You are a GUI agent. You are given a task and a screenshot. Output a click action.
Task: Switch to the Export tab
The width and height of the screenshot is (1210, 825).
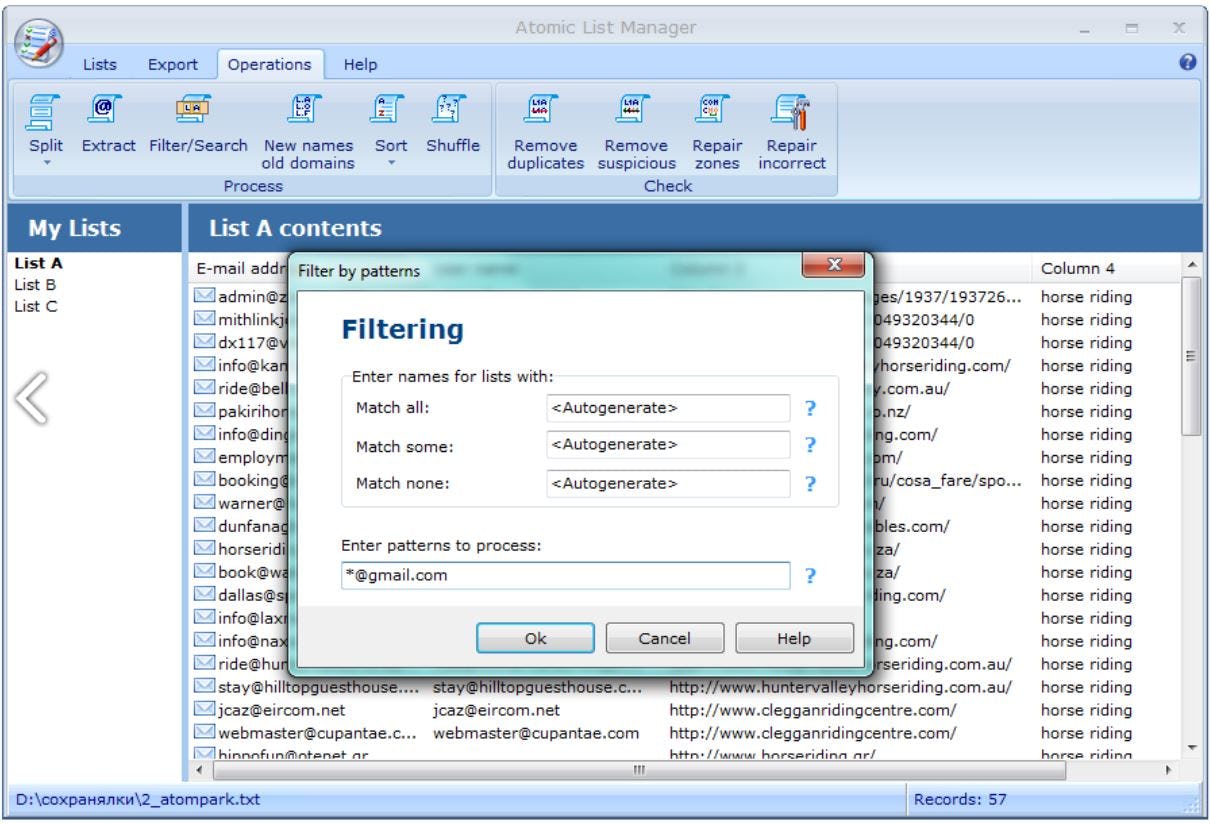tap(172, 64)
